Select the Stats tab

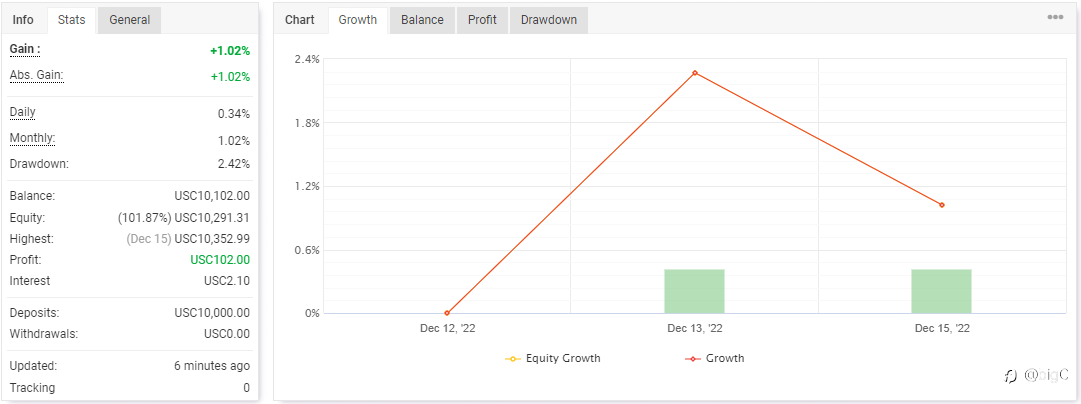click(71, 20)
